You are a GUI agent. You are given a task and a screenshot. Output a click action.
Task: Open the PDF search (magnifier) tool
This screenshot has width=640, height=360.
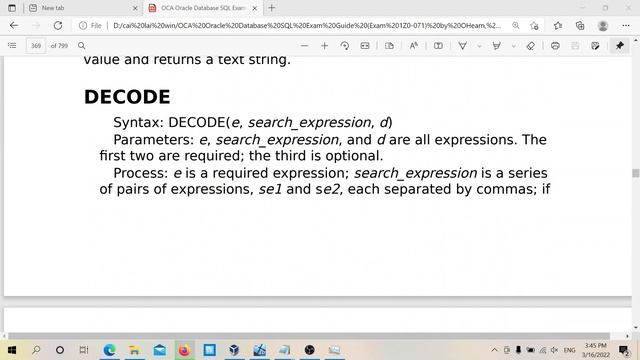pyautogui.click(x=82, y=46)
